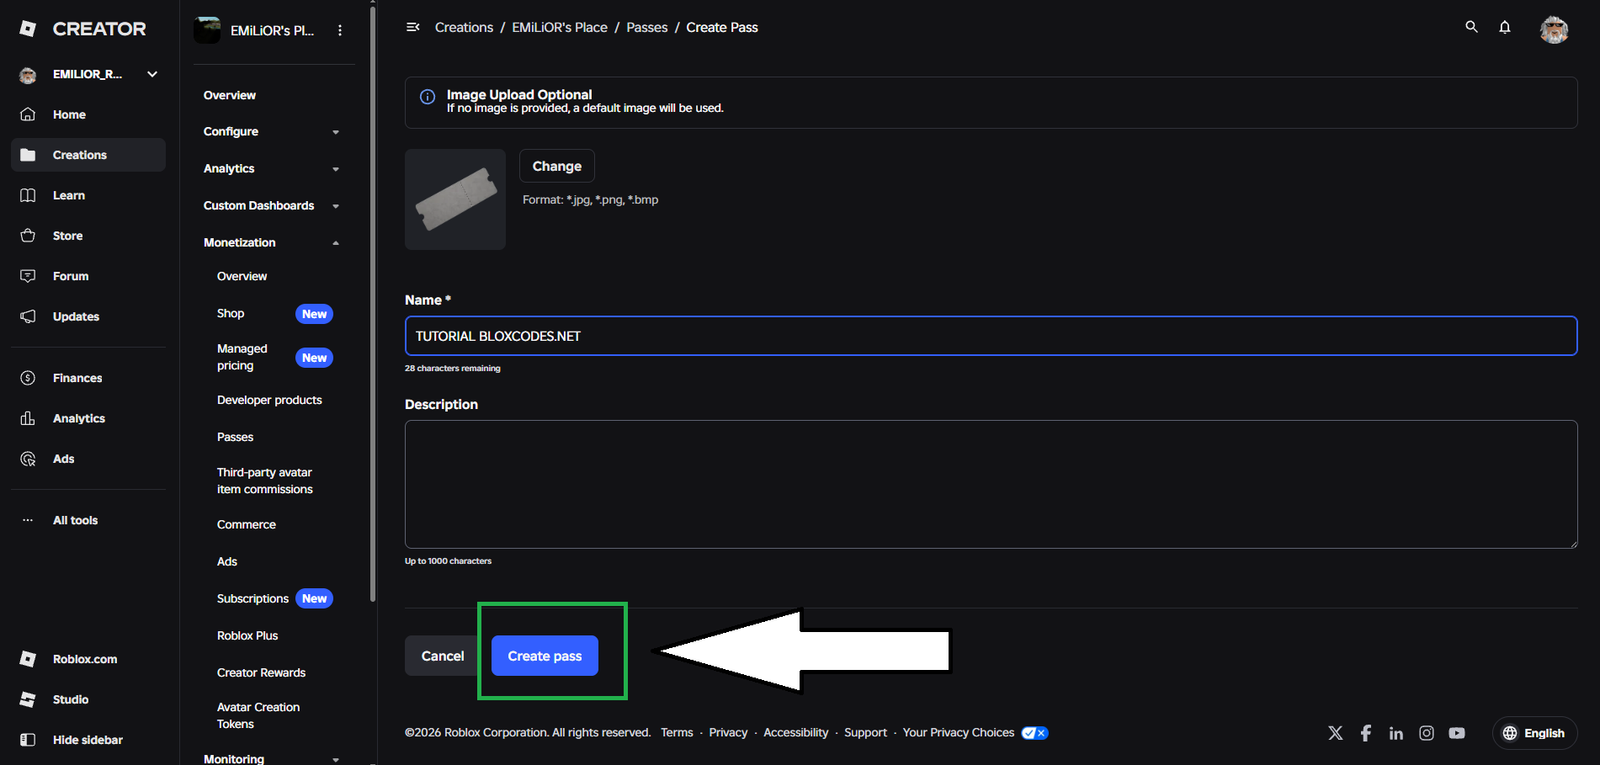Open the Shop menu item
Viewport: 1600px width, 765px height.
(231, 313)
